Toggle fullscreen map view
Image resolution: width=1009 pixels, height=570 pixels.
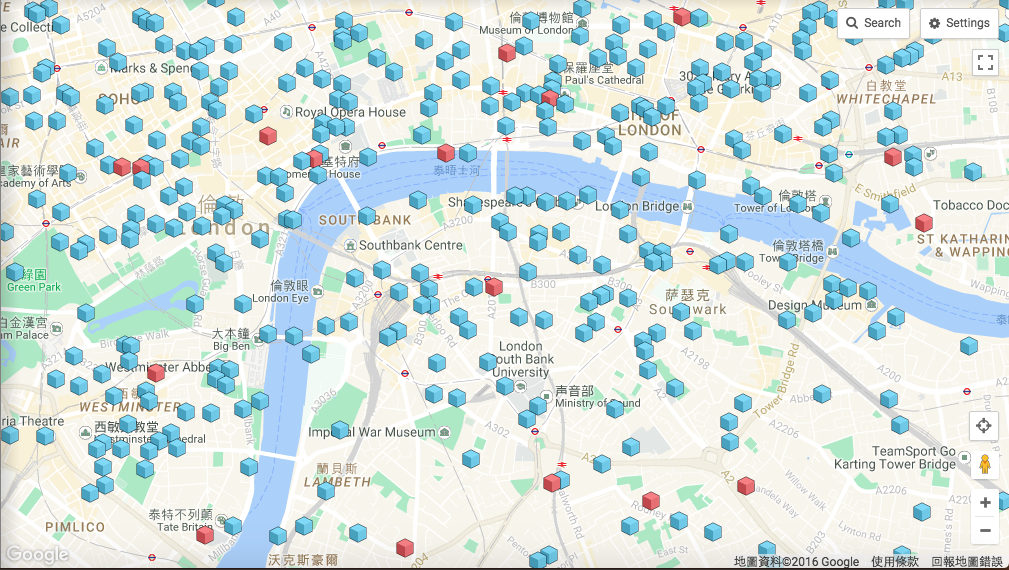(x=985, y=63)
